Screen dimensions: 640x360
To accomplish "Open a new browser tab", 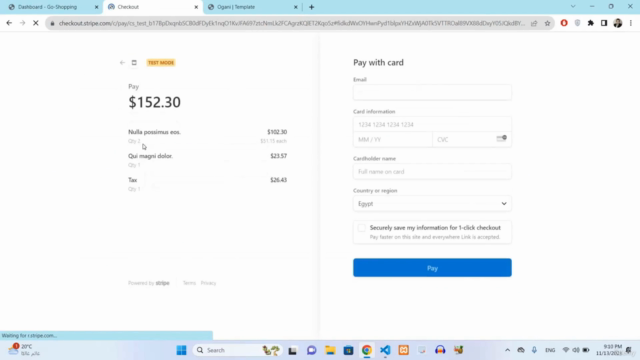I will (x=311, y=7).
